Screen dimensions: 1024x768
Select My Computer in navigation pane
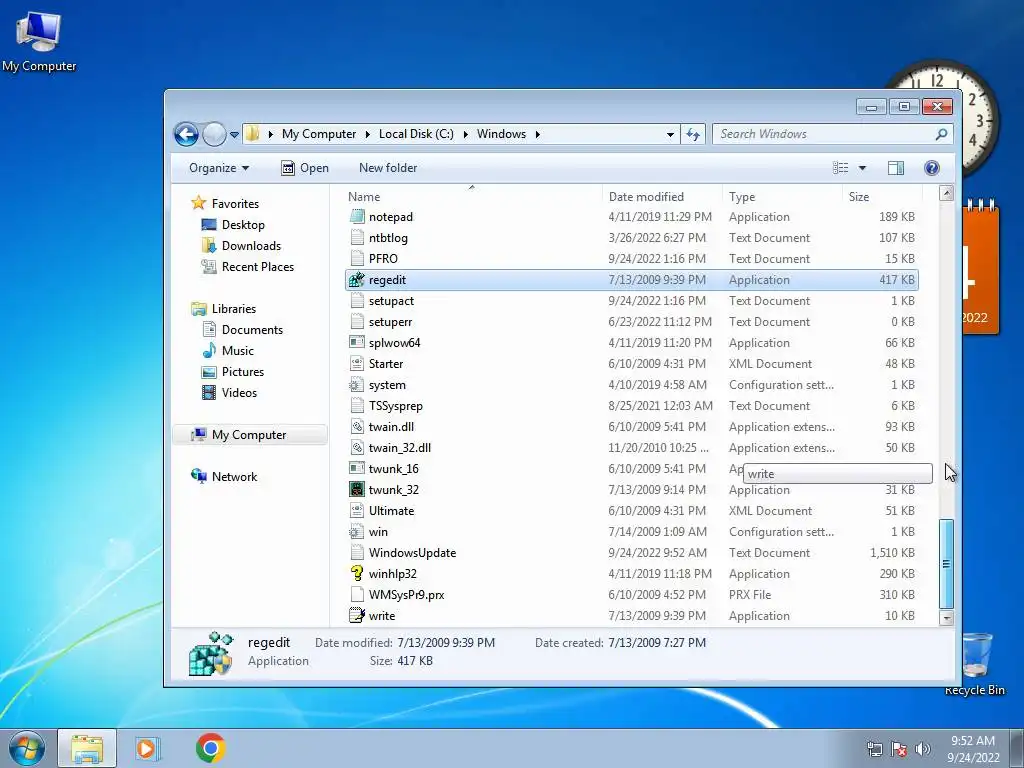pos(249,435)
